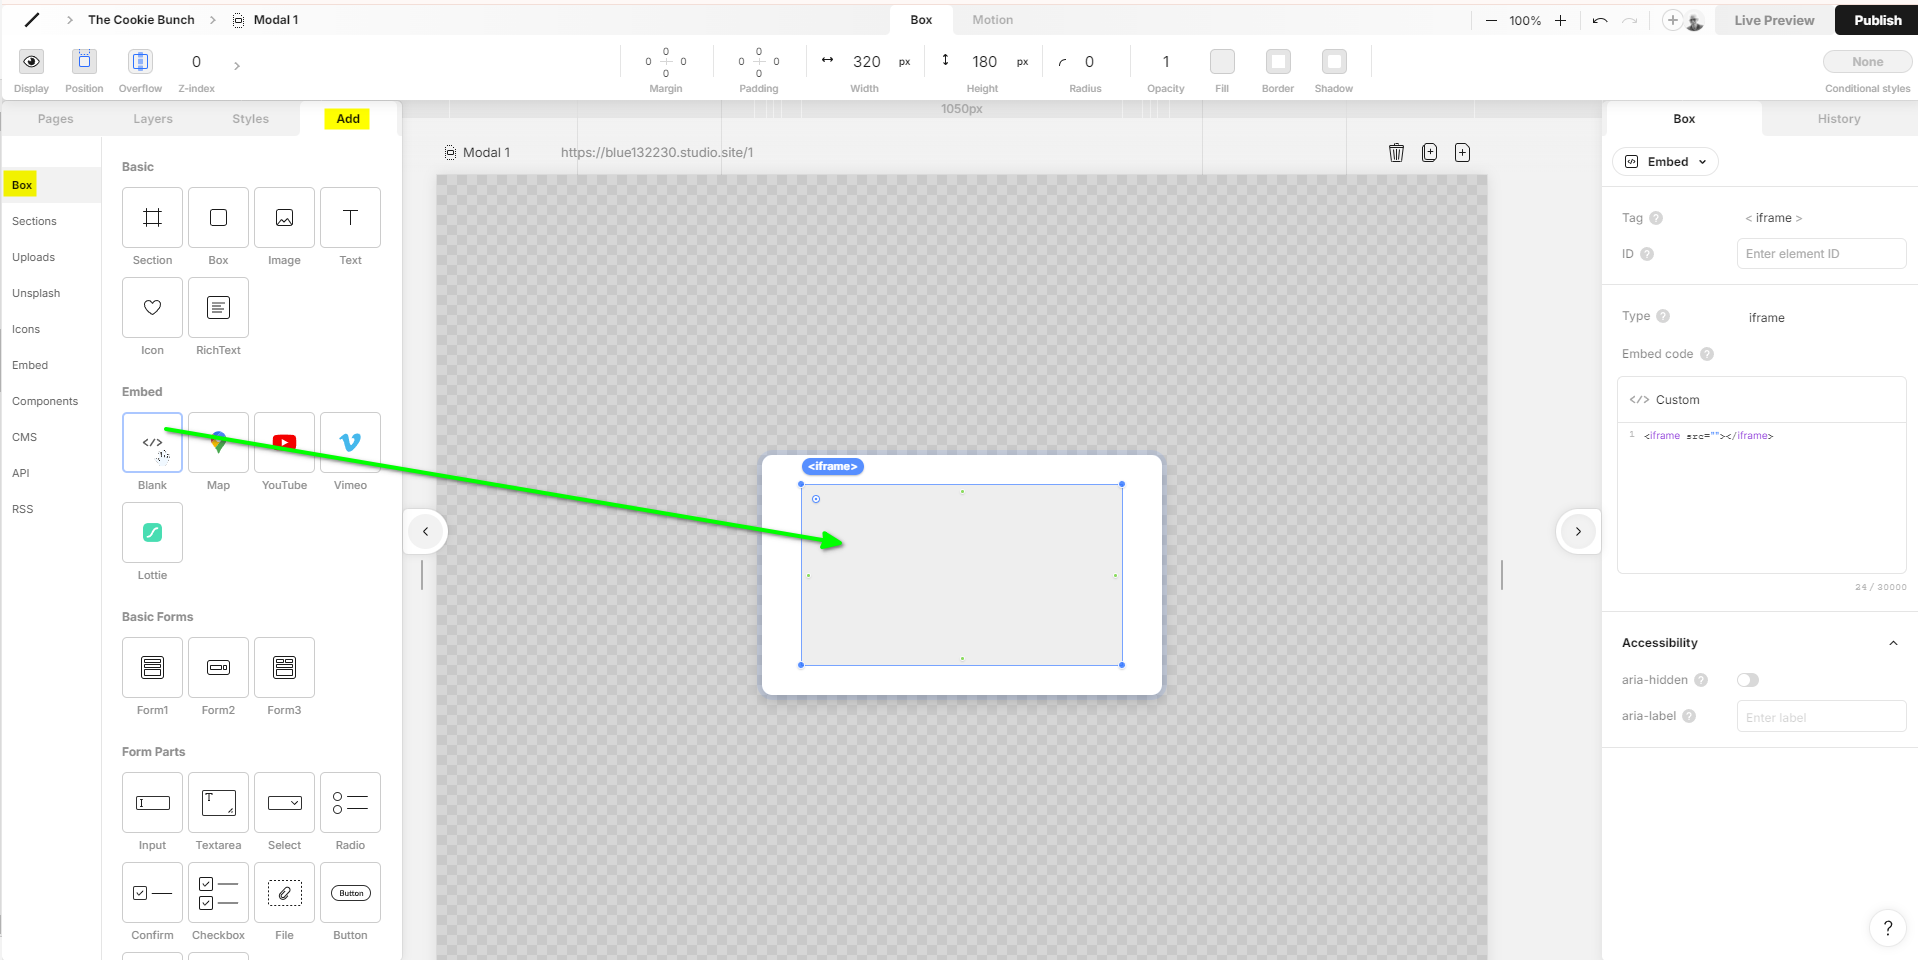
Task: Open the Fill color swatch
Action: point(1222,62)
